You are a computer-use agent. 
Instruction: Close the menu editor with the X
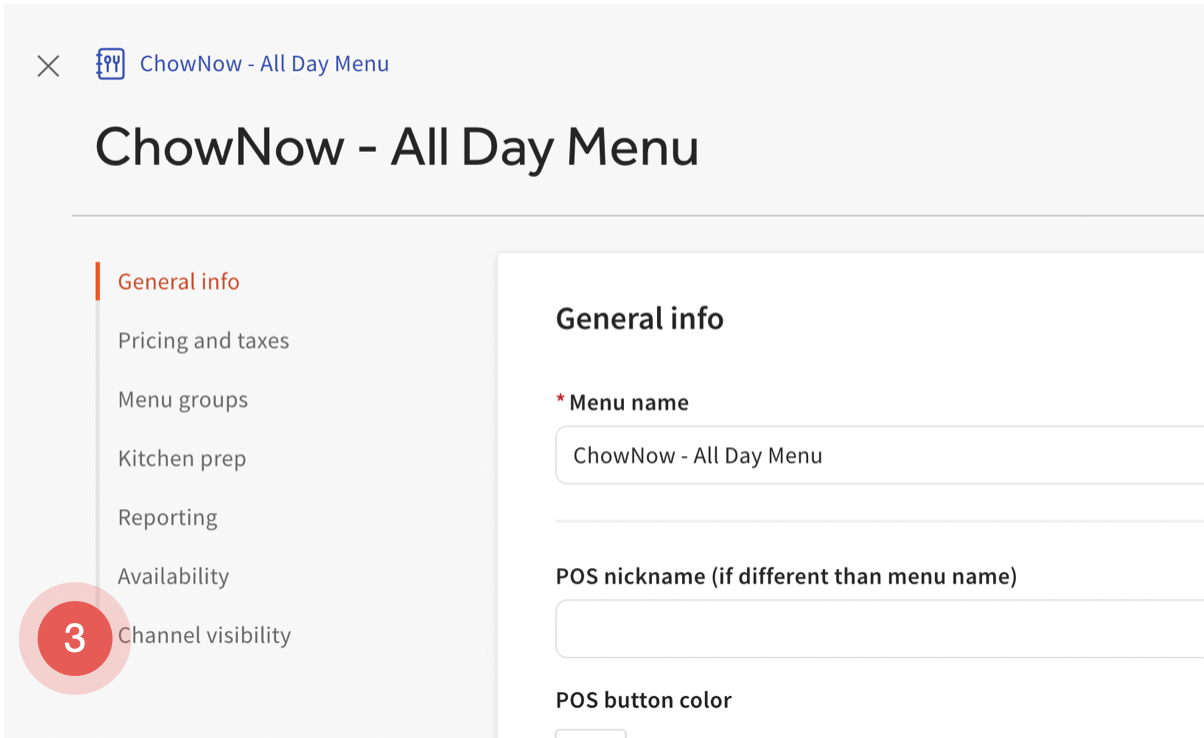48,65
